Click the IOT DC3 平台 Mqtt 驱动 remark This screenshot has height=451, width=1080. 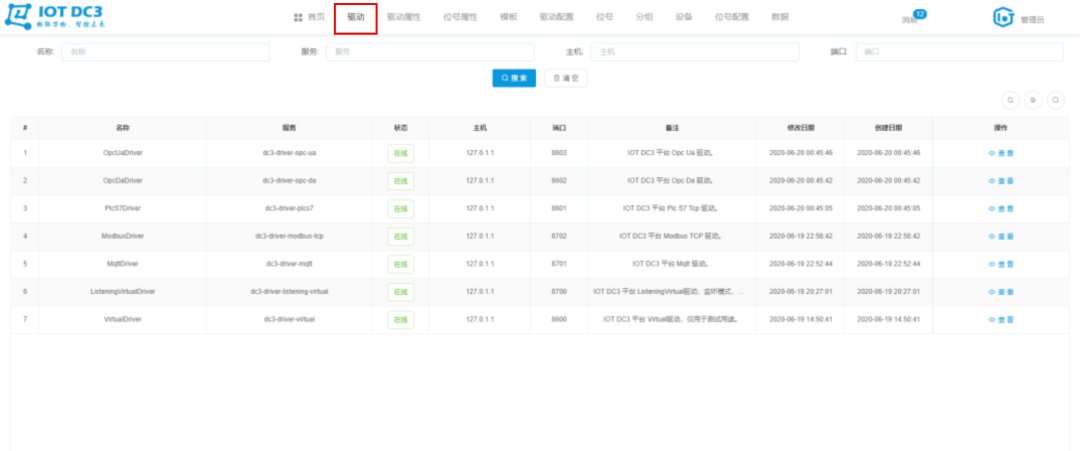(x=671, y=264)
